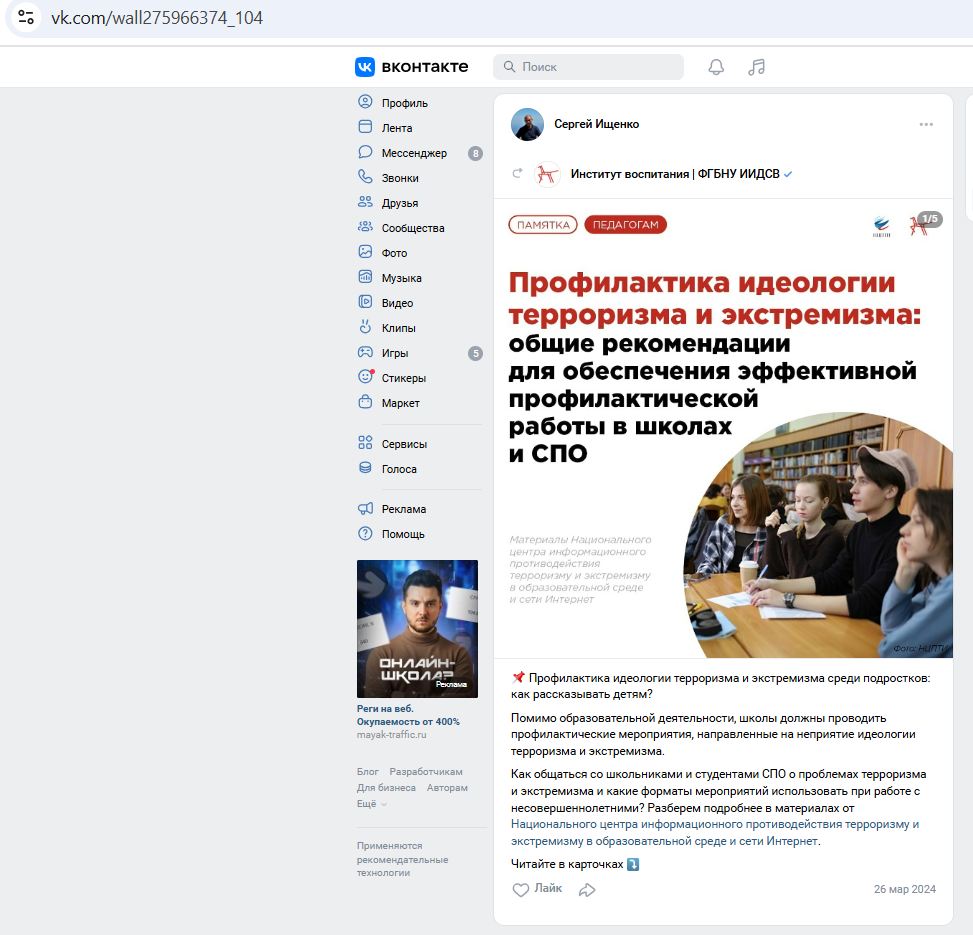The image size is (973, 935).
Task: Click the share arrow icon under post
Action: pos(587,890)
